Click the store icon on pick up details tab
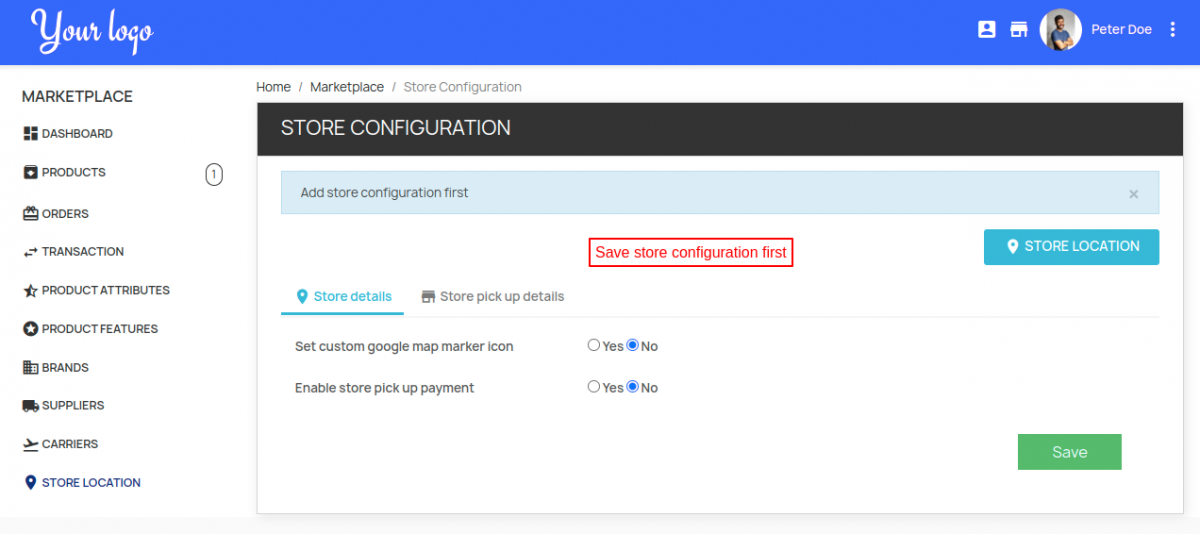This screenshot has width=1200, height=534. click(x=429, y=297)
